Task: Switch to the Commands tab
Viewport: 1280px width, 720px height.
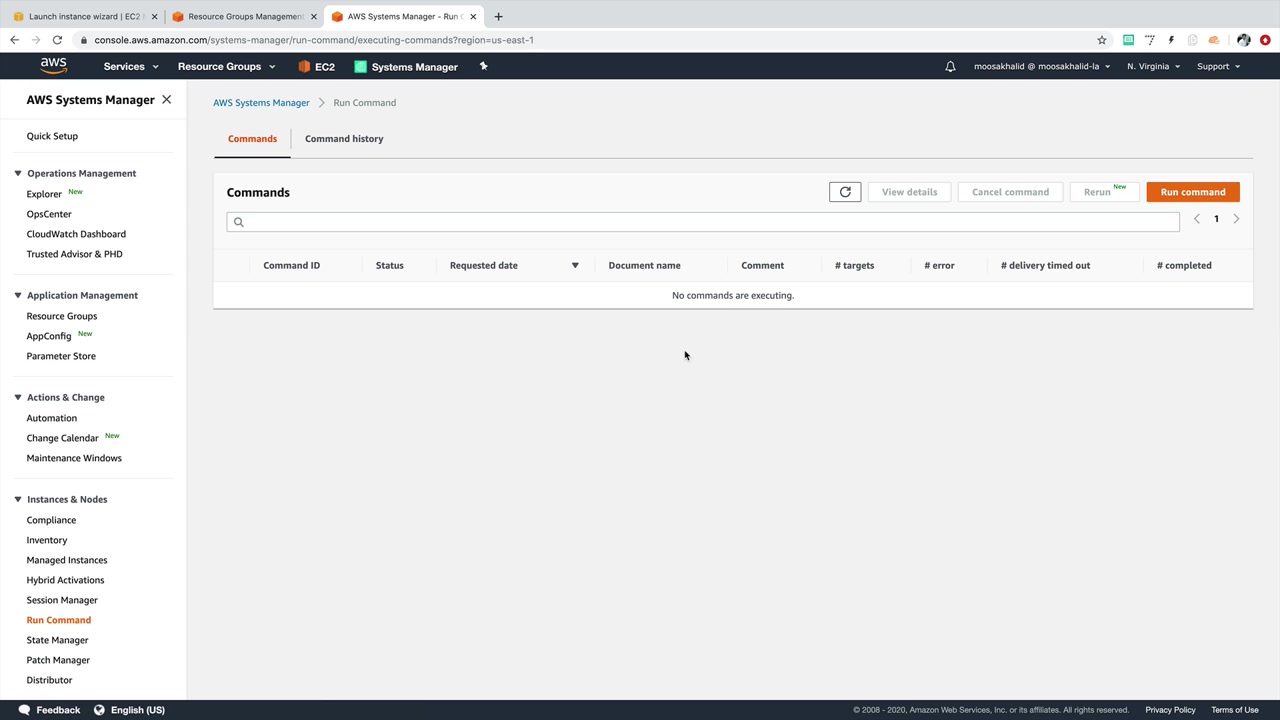Action: [252, 139]
